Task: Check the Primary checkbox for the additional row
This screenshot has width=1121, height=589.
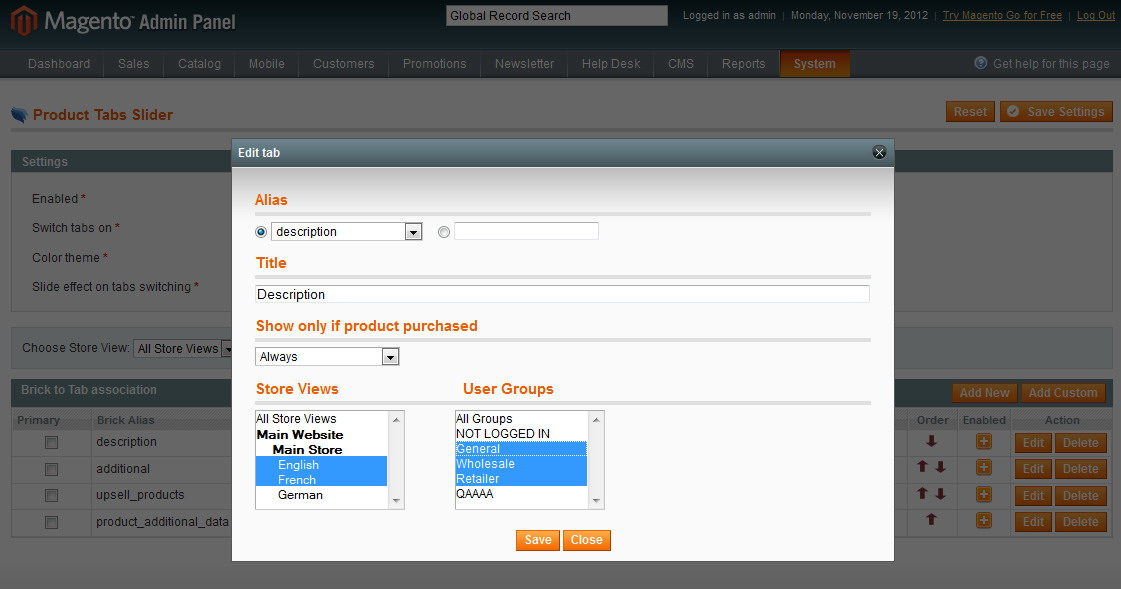Action: tap(51, 469)
